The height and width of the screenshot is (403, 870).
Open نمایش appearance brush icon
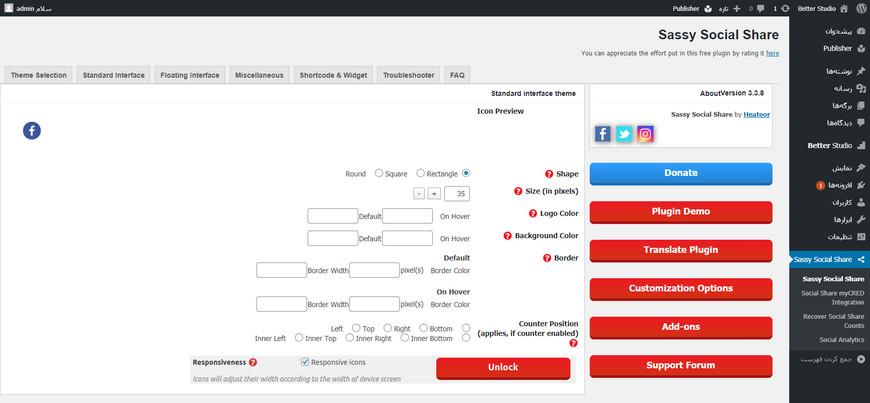pos(861,168)
